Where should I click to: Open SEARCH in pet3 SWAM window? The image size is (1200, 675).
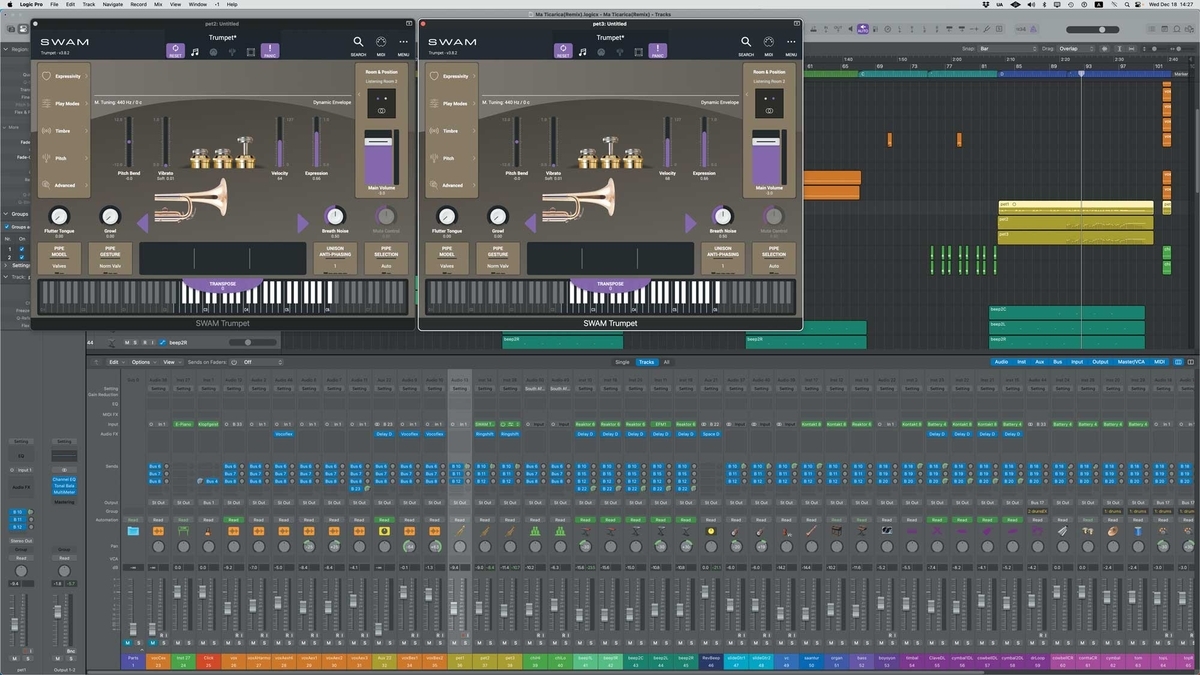coord(746,45)
